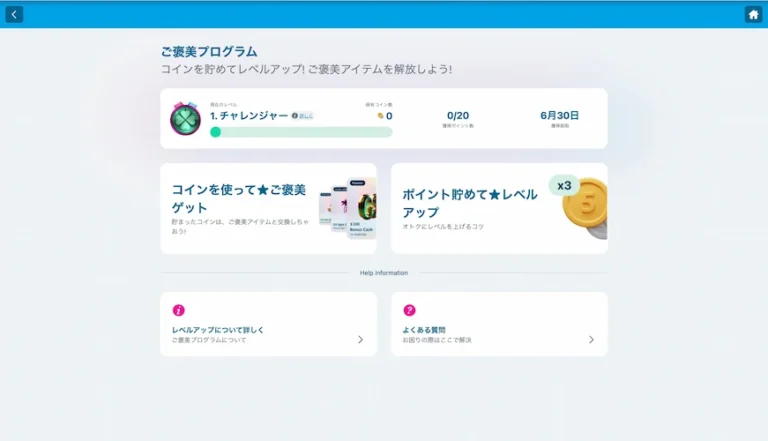Click the large gold 5 coin image
The width and height of the screenshot is (768, 441).
(x=586, y=206)
